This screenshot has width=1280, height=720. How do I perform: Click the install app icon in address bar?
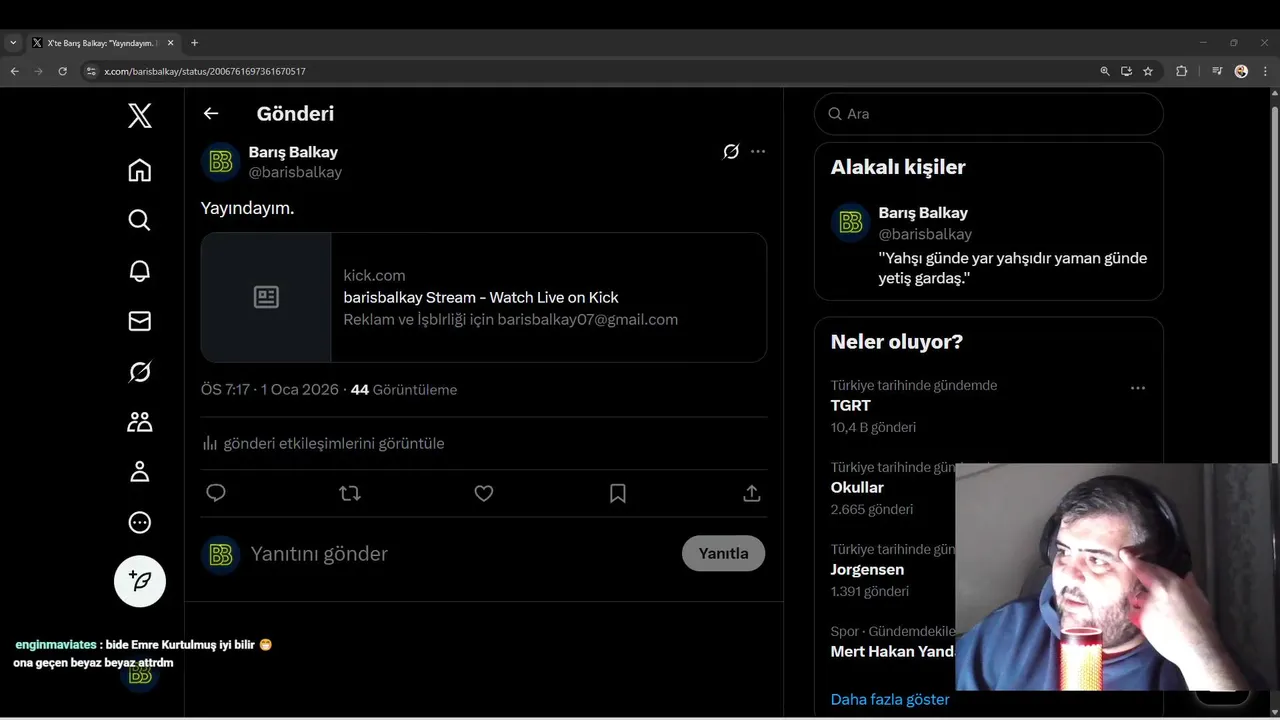(1126, 71)
